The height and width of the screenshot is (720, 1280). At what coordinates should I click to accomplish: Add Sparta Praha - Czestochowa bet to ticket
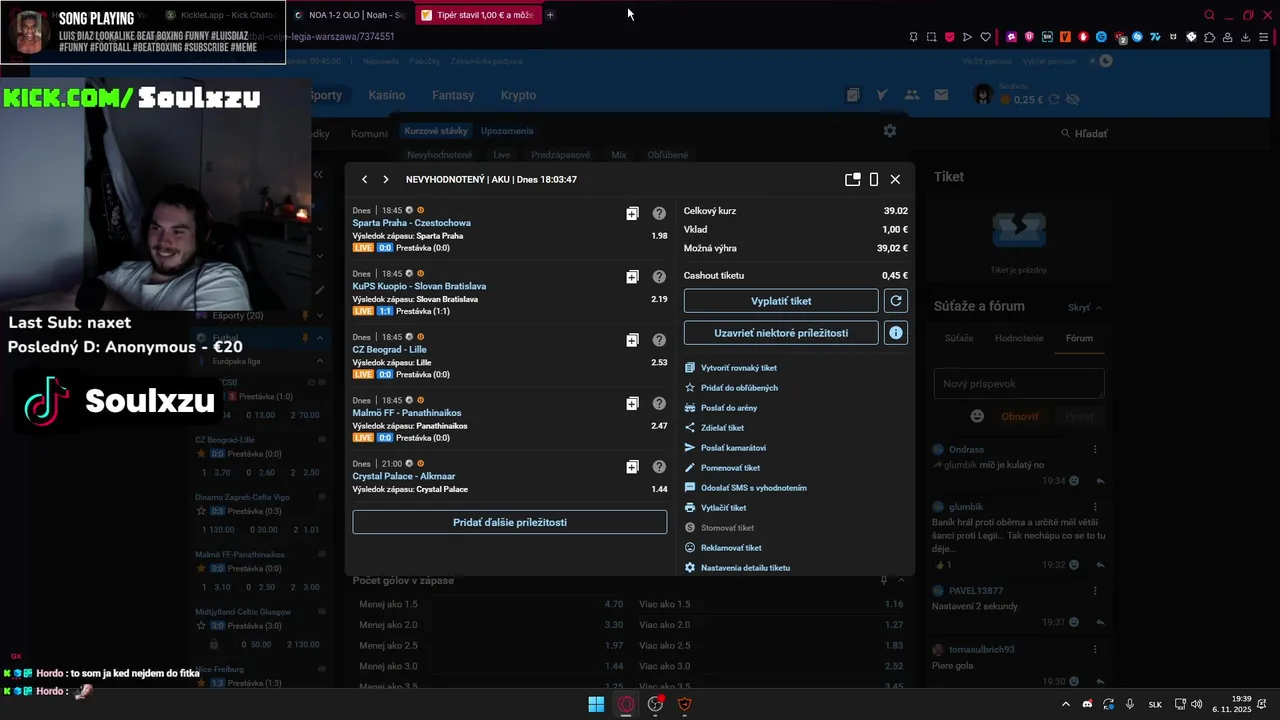[x=632, y=213]
